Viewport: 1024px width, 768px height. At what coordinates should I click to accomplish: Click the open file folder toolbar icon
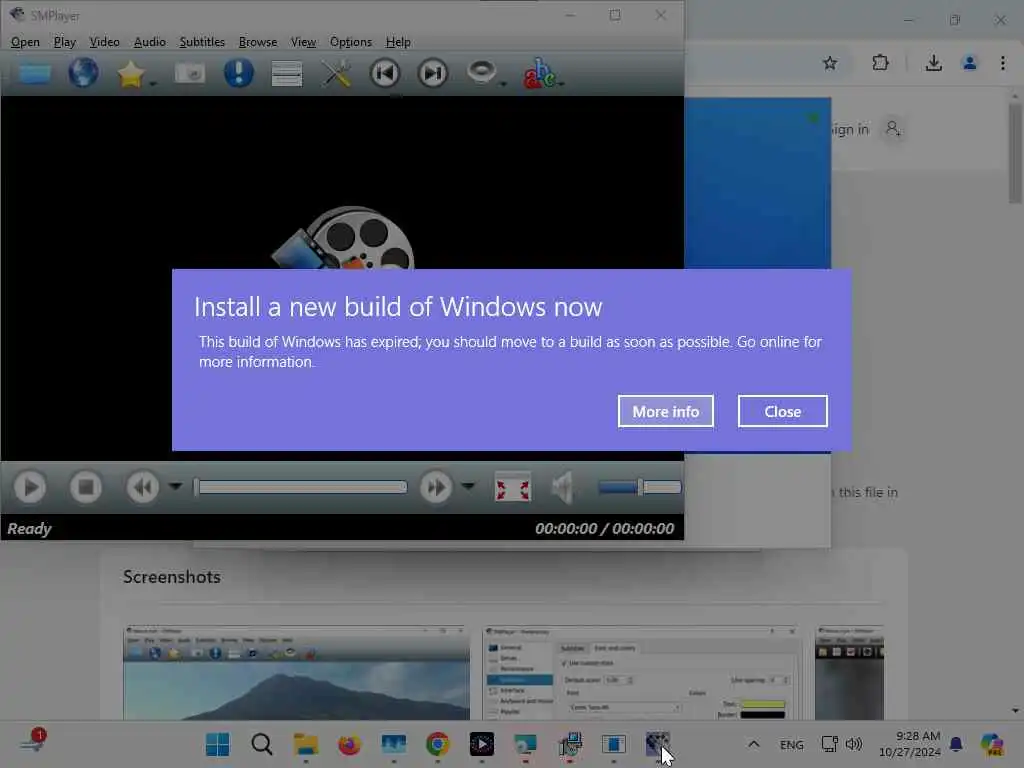click(x=35, y=73)
